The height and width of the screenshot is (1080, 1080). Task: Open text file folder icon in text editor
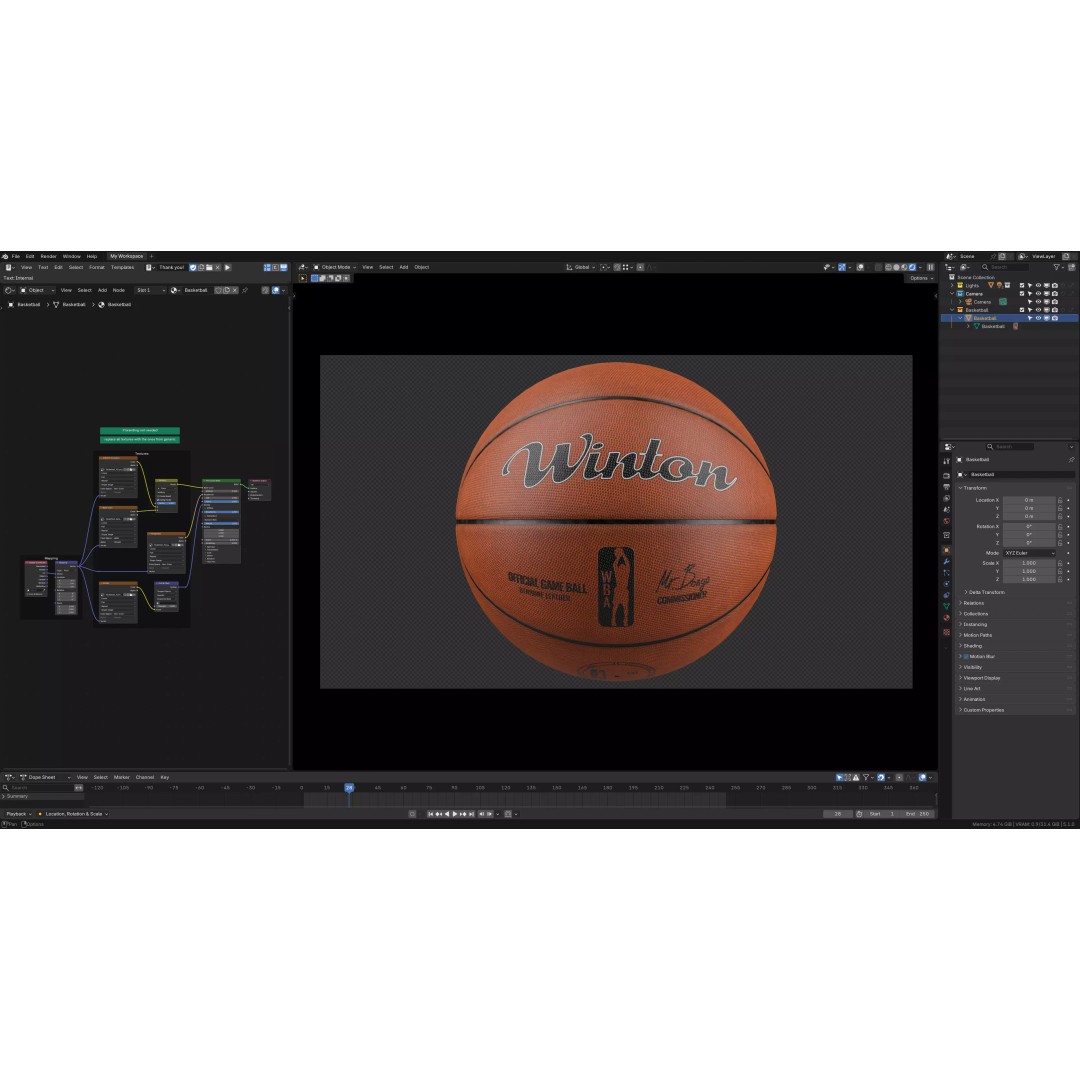point(209,267)
